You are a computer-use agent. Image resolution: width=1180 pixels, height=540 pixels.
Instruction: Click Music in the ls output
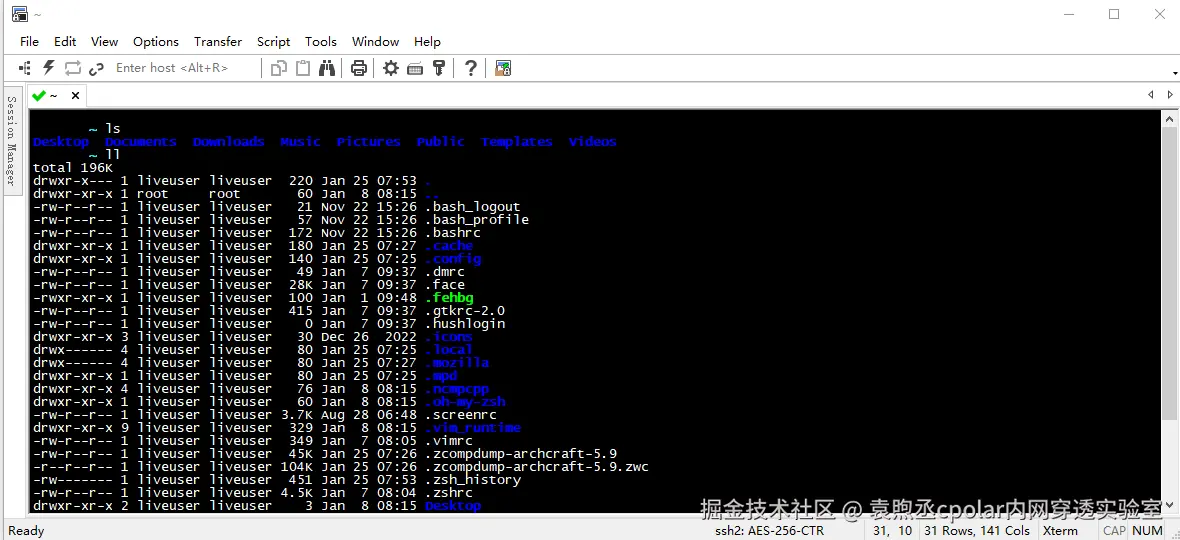pyautogui.click(x=300, y=141)
